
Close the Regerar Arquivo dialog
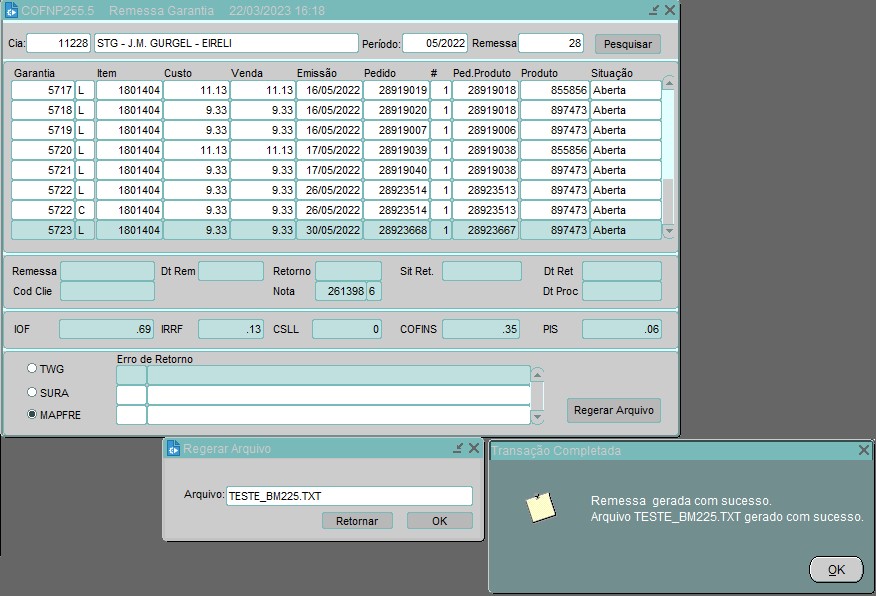(474, 449)
